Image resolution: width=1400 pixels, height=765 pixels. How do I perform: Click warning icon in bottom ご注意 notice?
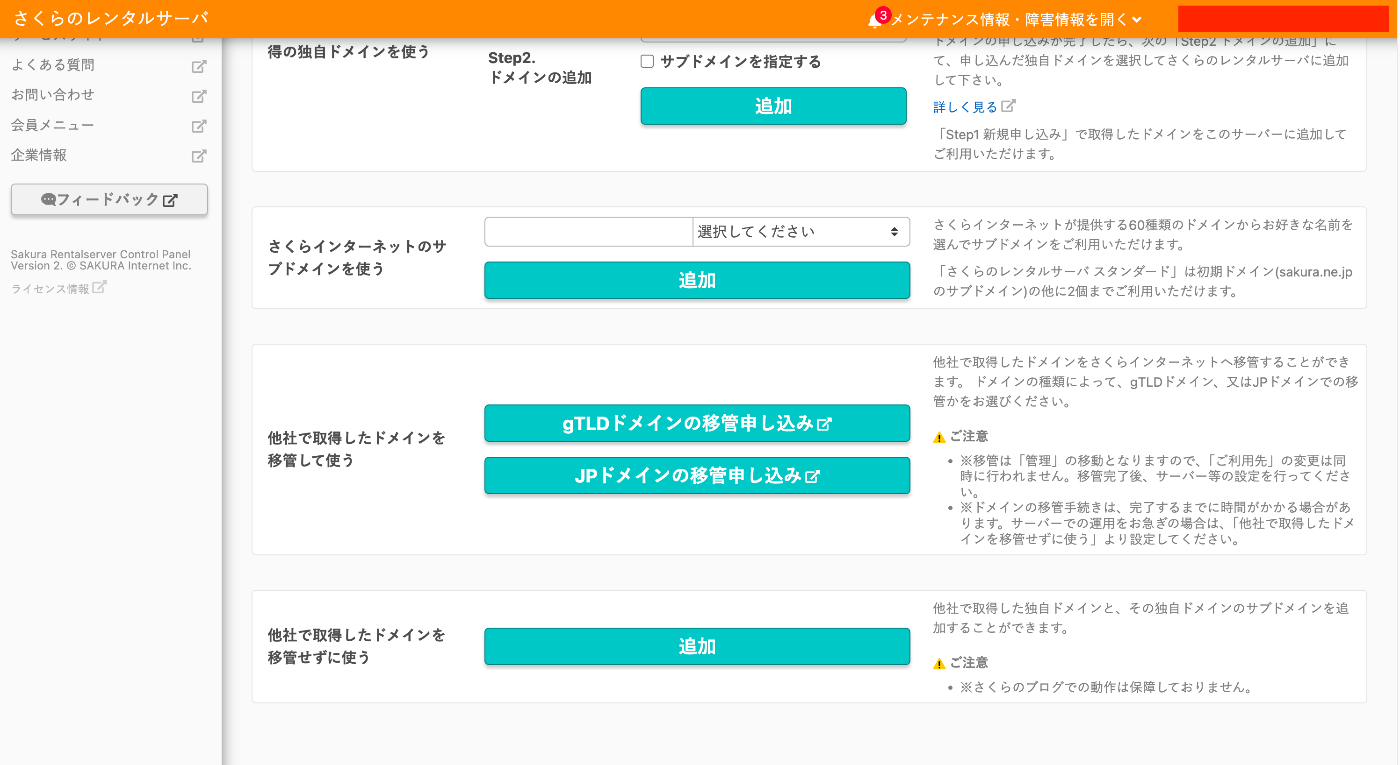click(939, 661)
